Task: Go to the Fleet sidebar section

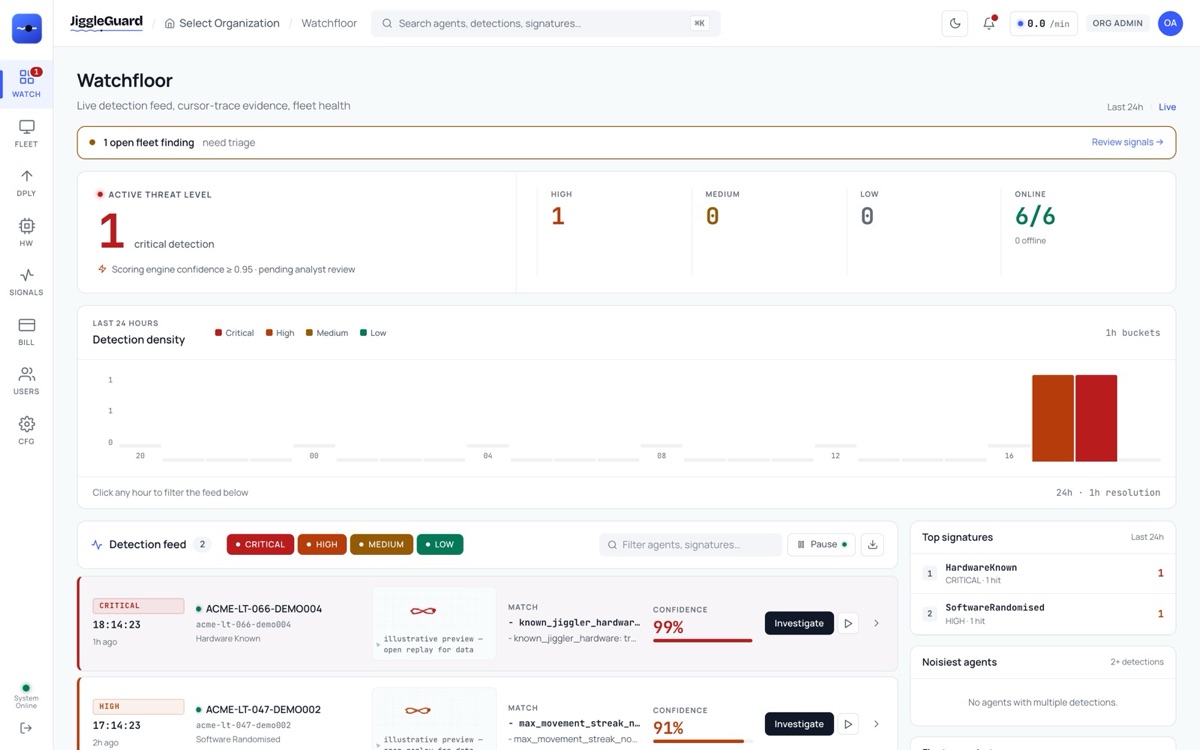Action: coord(26,133)
